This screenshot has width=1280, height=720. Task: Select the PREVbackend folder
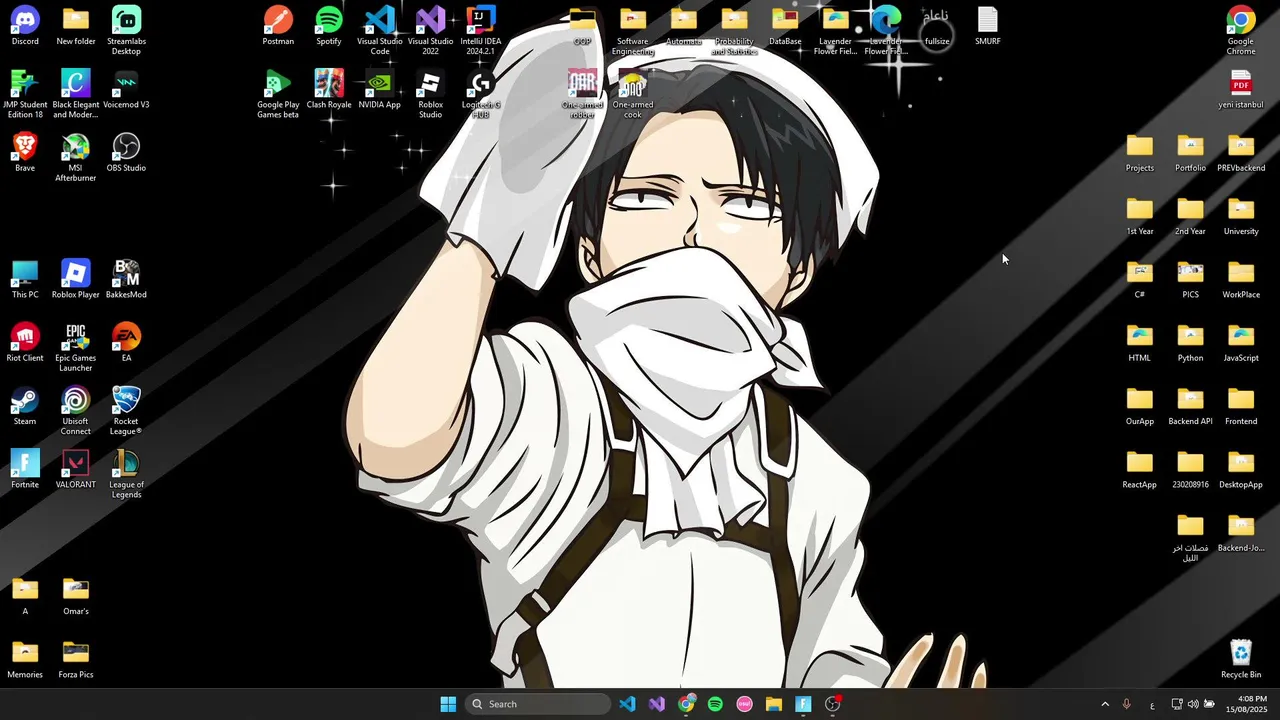coord(1241,152)
